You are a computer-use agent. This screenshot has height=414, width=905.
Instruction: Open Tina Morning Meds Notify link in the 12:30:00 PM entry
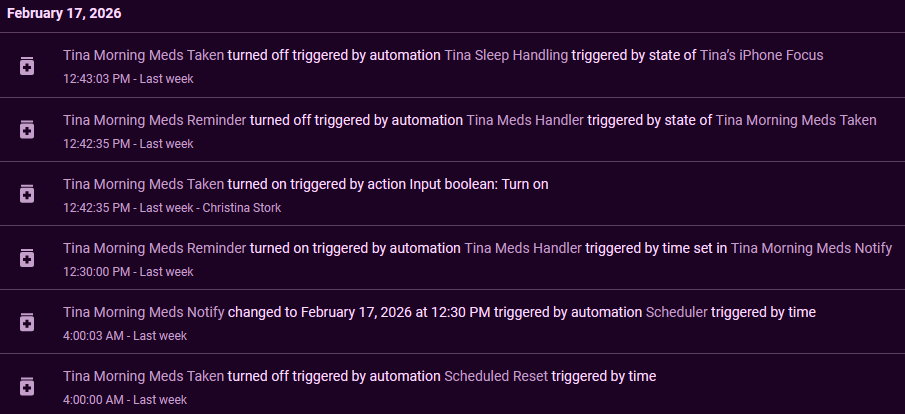point(811,248)
